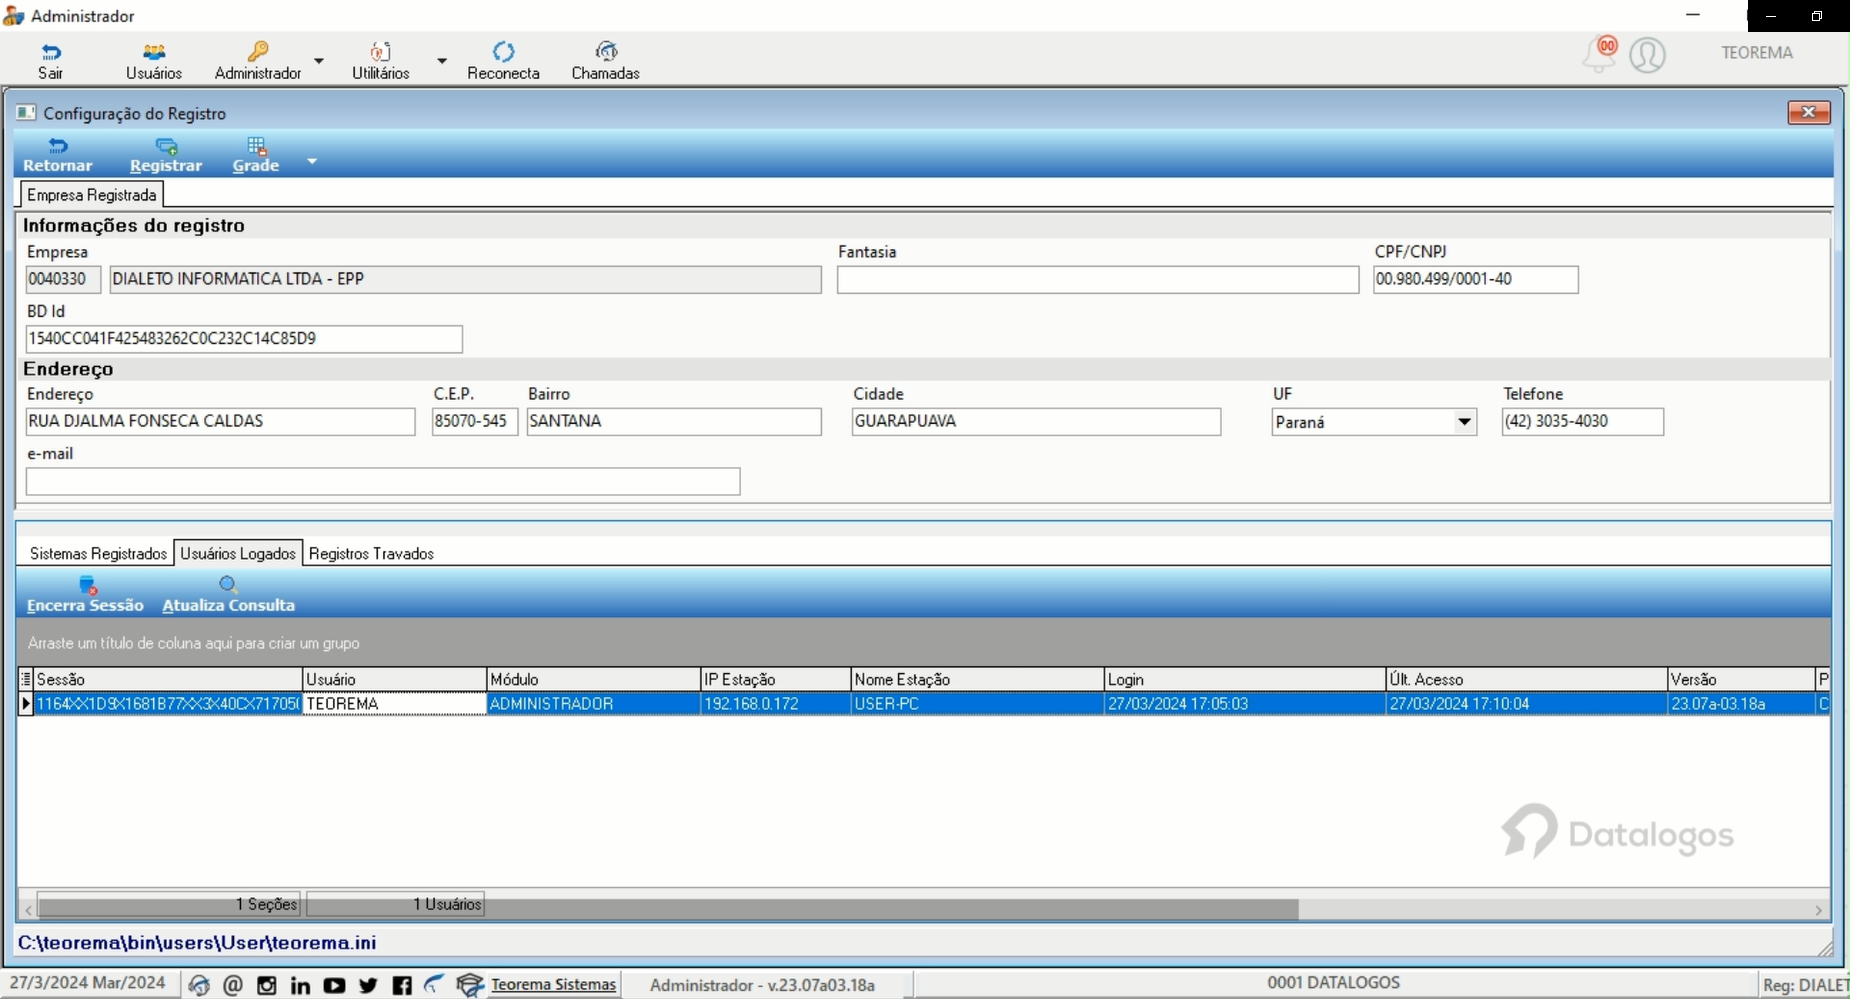Switch to Registros Travados tab
The image size is (1850, 999).
coord(371,553)
